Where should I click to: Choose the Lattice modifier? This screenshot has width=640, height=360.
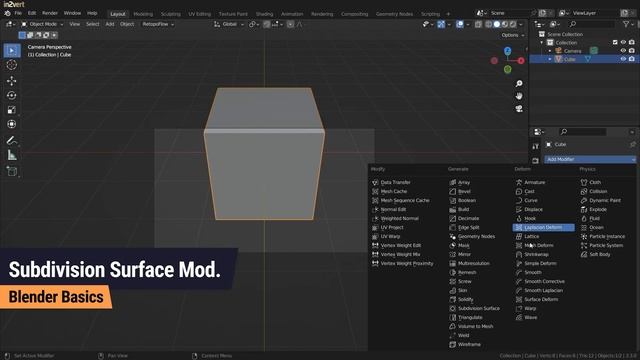click(527, 236)
